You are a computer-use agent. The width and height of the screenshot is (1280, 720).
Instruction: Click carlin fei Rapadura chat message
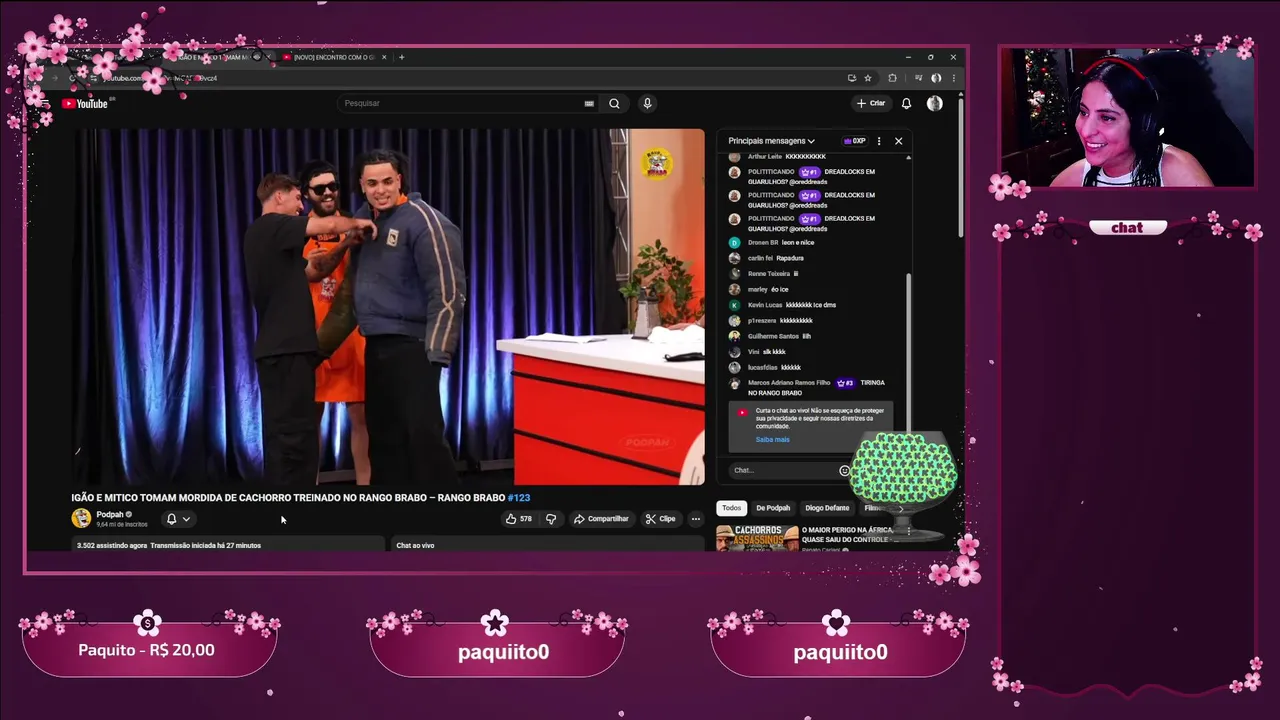[x=815, y=258]
